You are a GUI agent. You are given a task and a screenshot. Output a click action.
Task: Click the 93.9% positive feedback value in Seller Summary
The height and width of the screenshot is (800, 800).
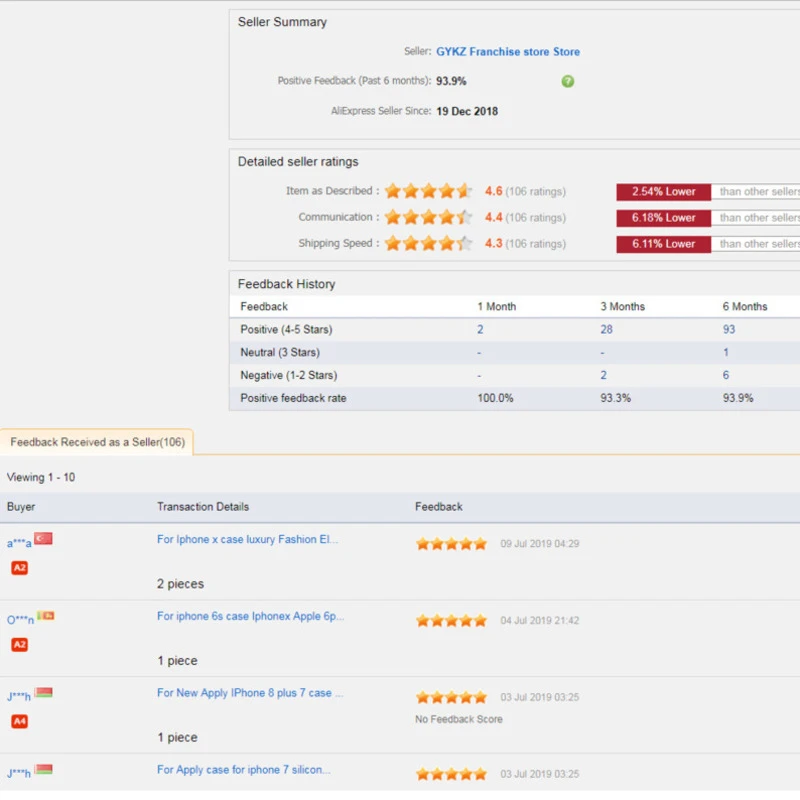(451, 81)
